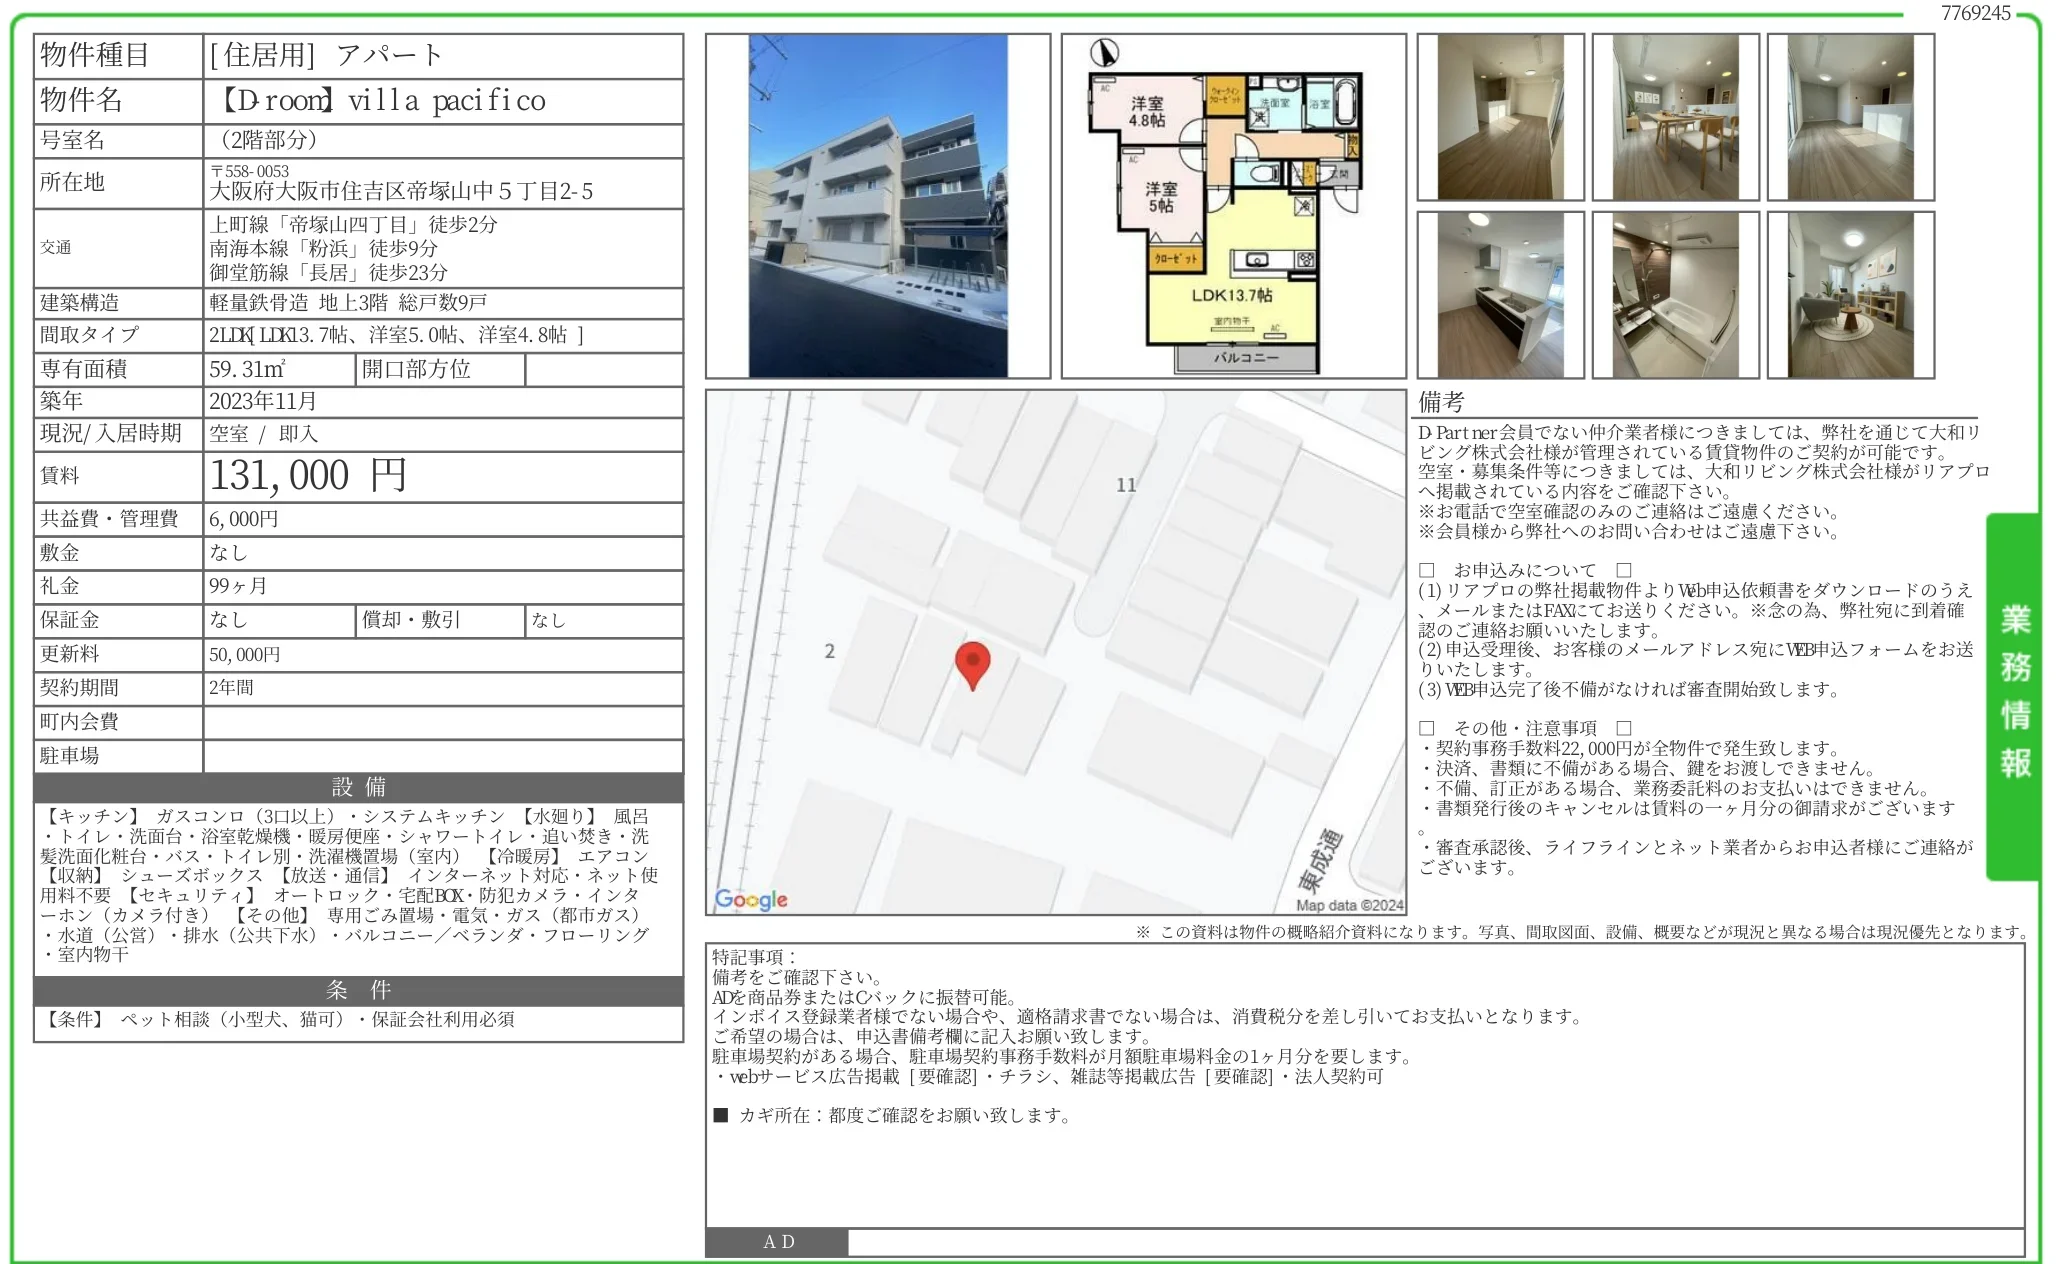The height and width of the screenshot is (1264, 2056).
Task: View the bathroom photo thumbnail
Action: tap(1675, 295)
